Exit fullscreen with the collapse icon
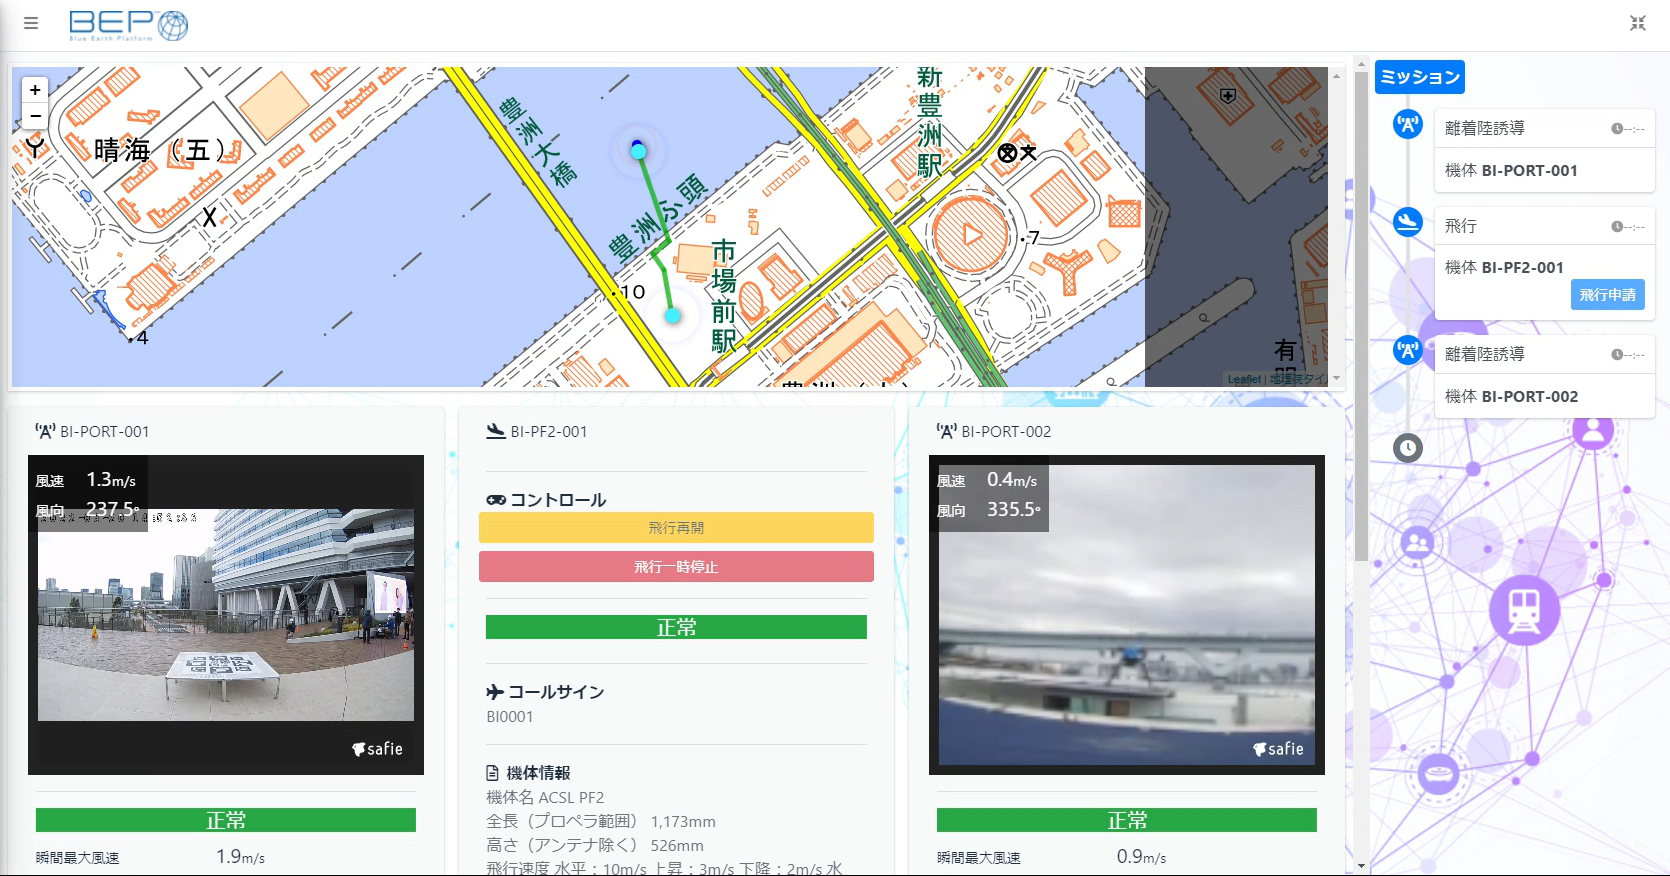 (x=1638, y=23)
